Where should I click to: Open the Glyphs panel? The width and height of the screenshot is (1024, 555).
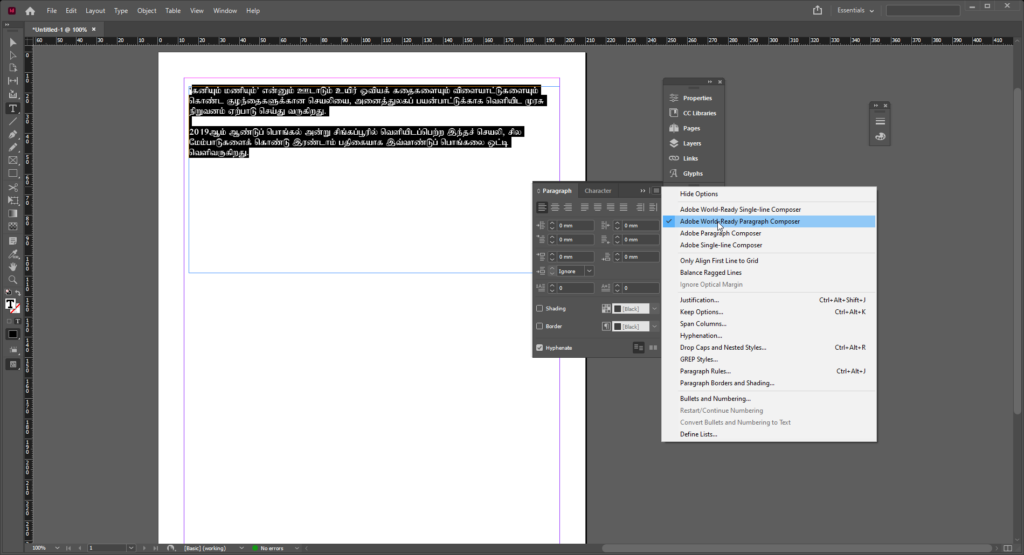tap(693, 173)
